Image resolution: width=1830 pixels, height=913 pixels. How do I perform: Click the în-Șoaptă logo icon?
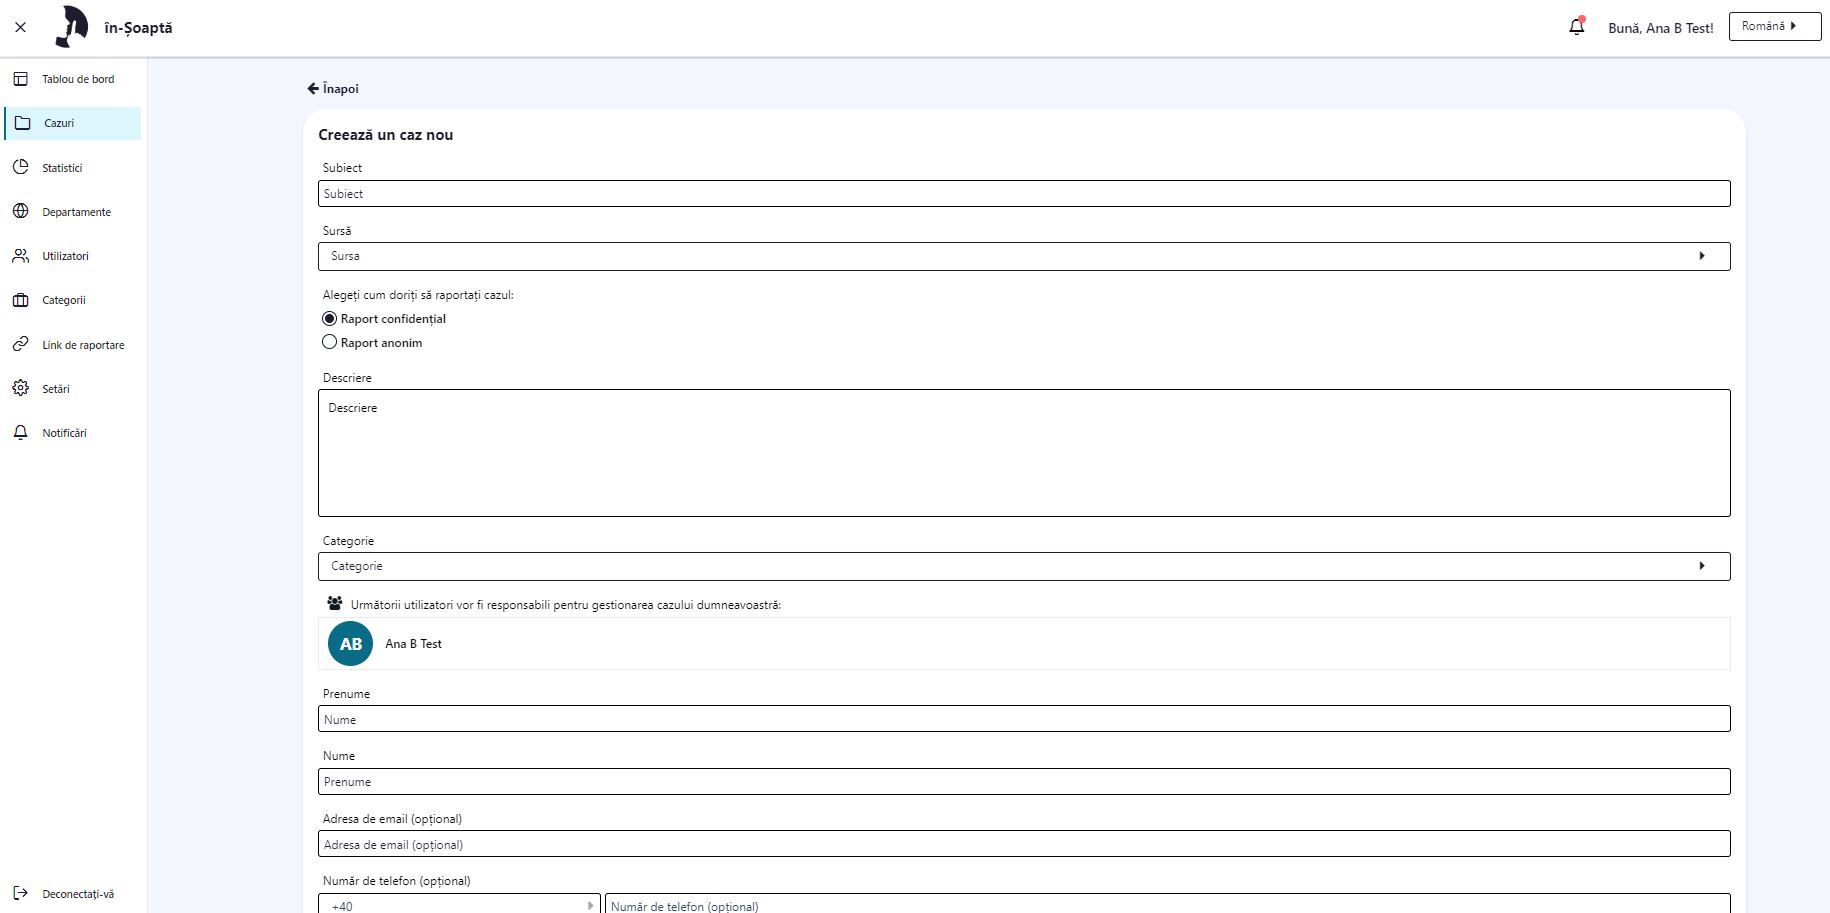point(72,27)
